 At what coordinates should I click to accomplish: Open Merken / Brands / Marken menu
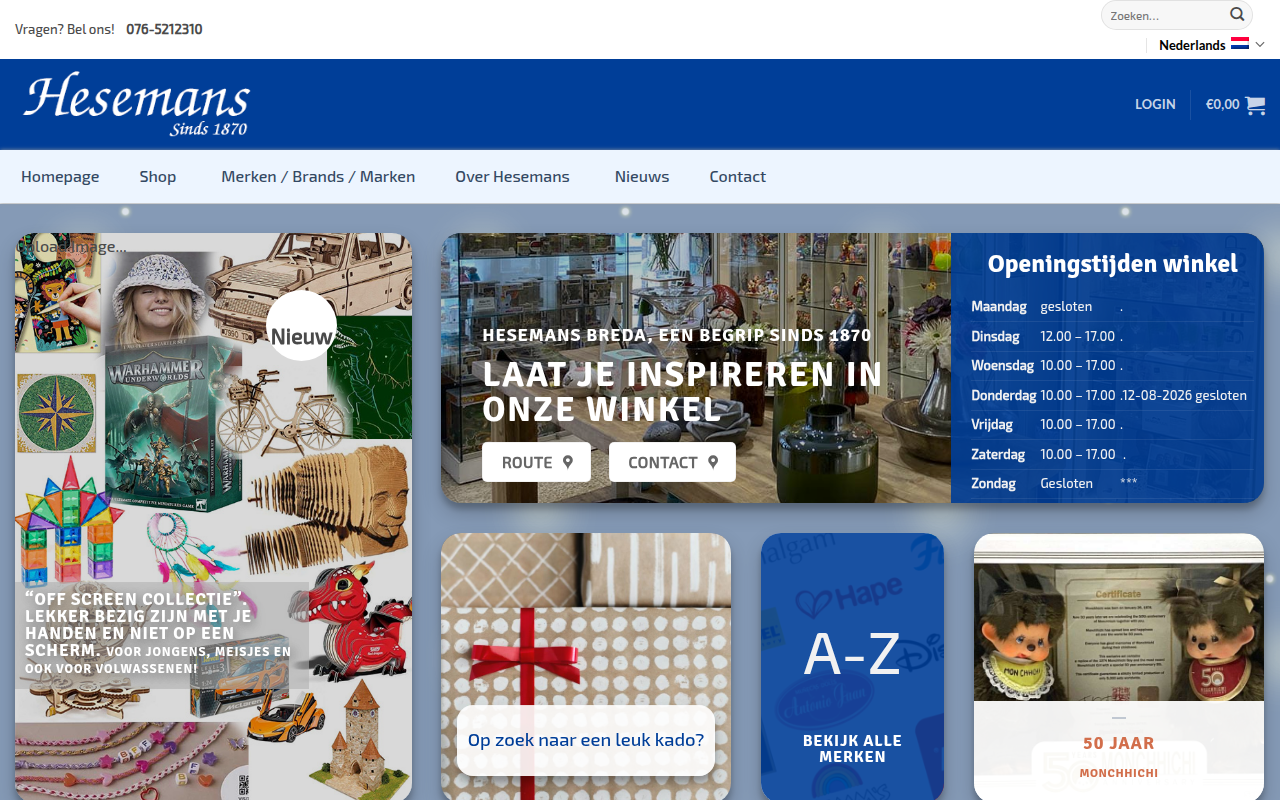pyautogui.click(x=318, y=176)
